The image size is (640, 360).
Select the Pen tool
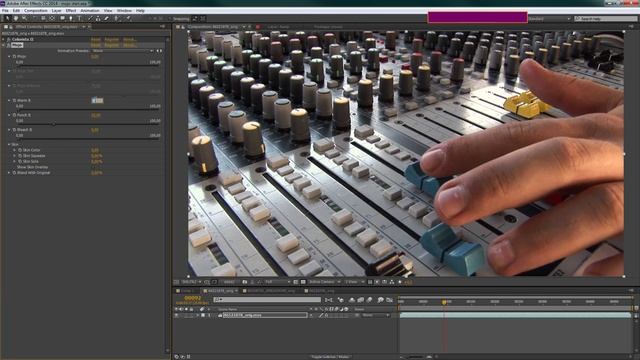pos(71,18)
